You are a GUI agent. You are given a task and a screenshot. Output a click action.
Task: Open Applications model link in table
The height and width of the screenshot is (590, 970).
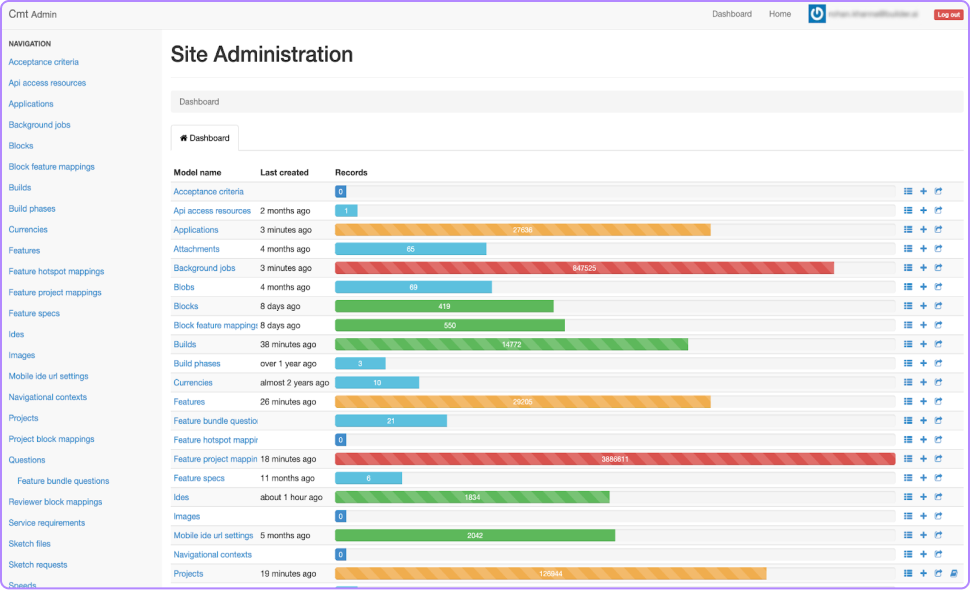195,230
